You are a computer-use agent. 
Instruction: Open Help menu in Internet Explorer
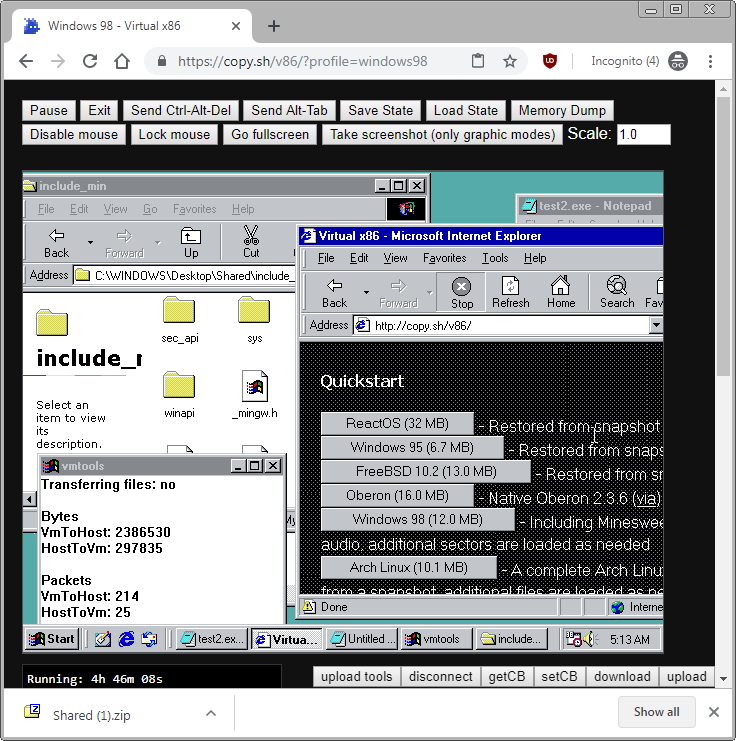535,258
